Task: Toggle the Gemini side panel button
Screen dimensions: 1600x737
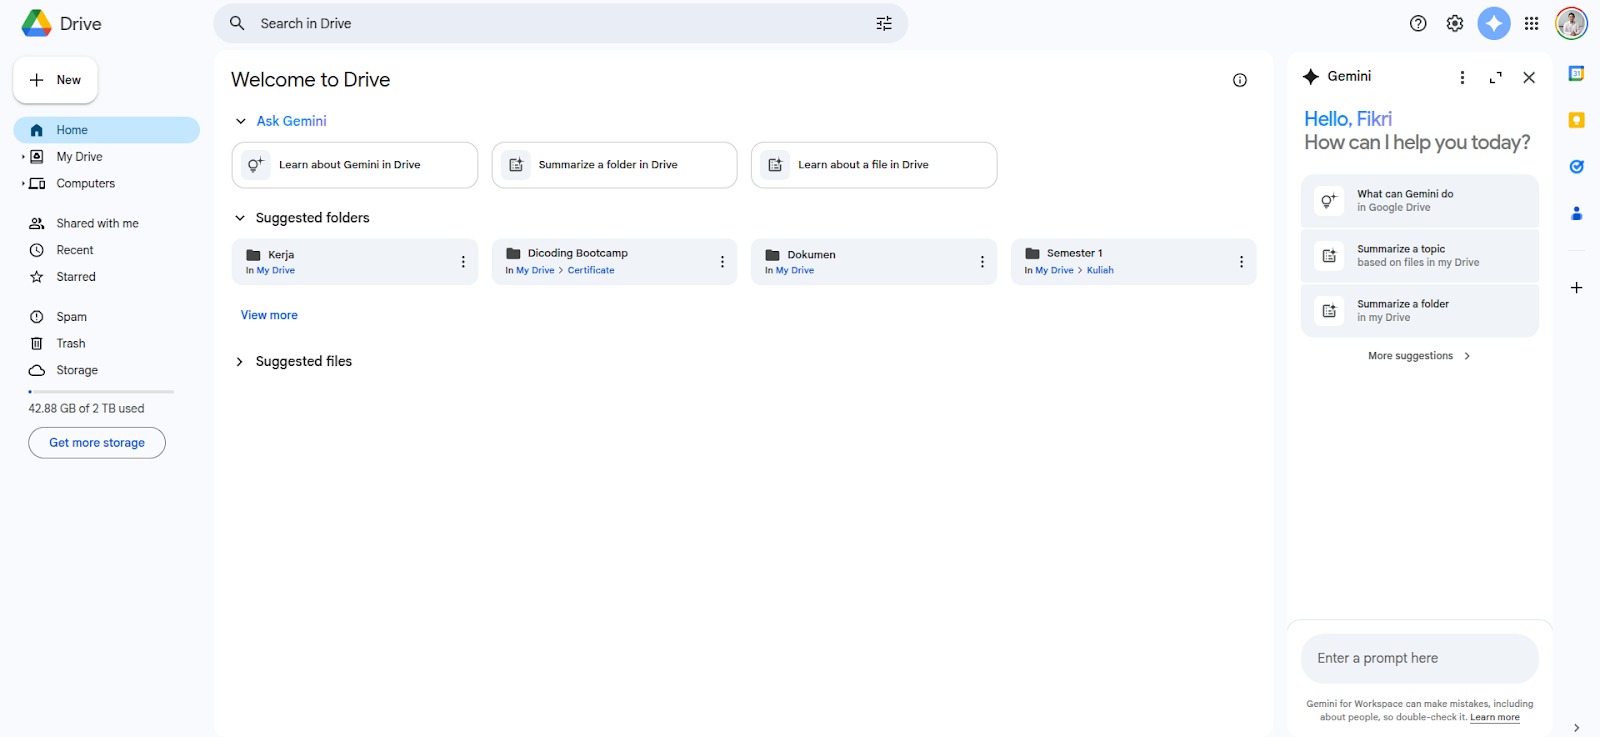Action: point(1494,23)
